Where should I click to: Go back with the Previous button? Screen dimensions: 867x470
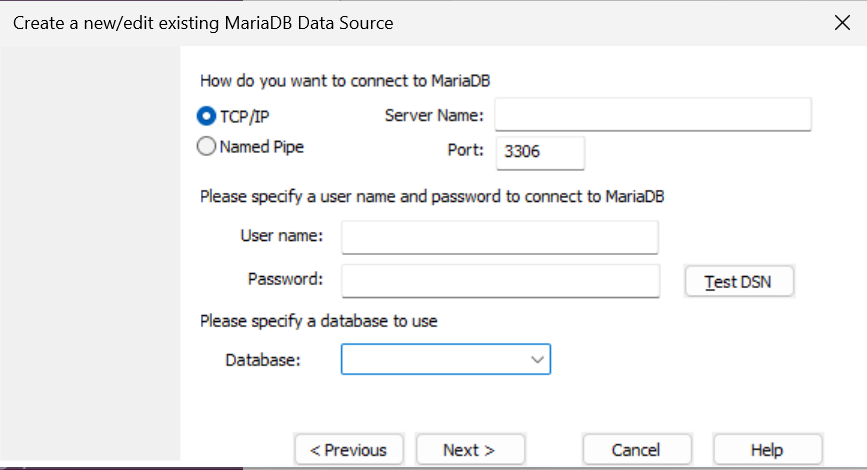pos(348,450)
